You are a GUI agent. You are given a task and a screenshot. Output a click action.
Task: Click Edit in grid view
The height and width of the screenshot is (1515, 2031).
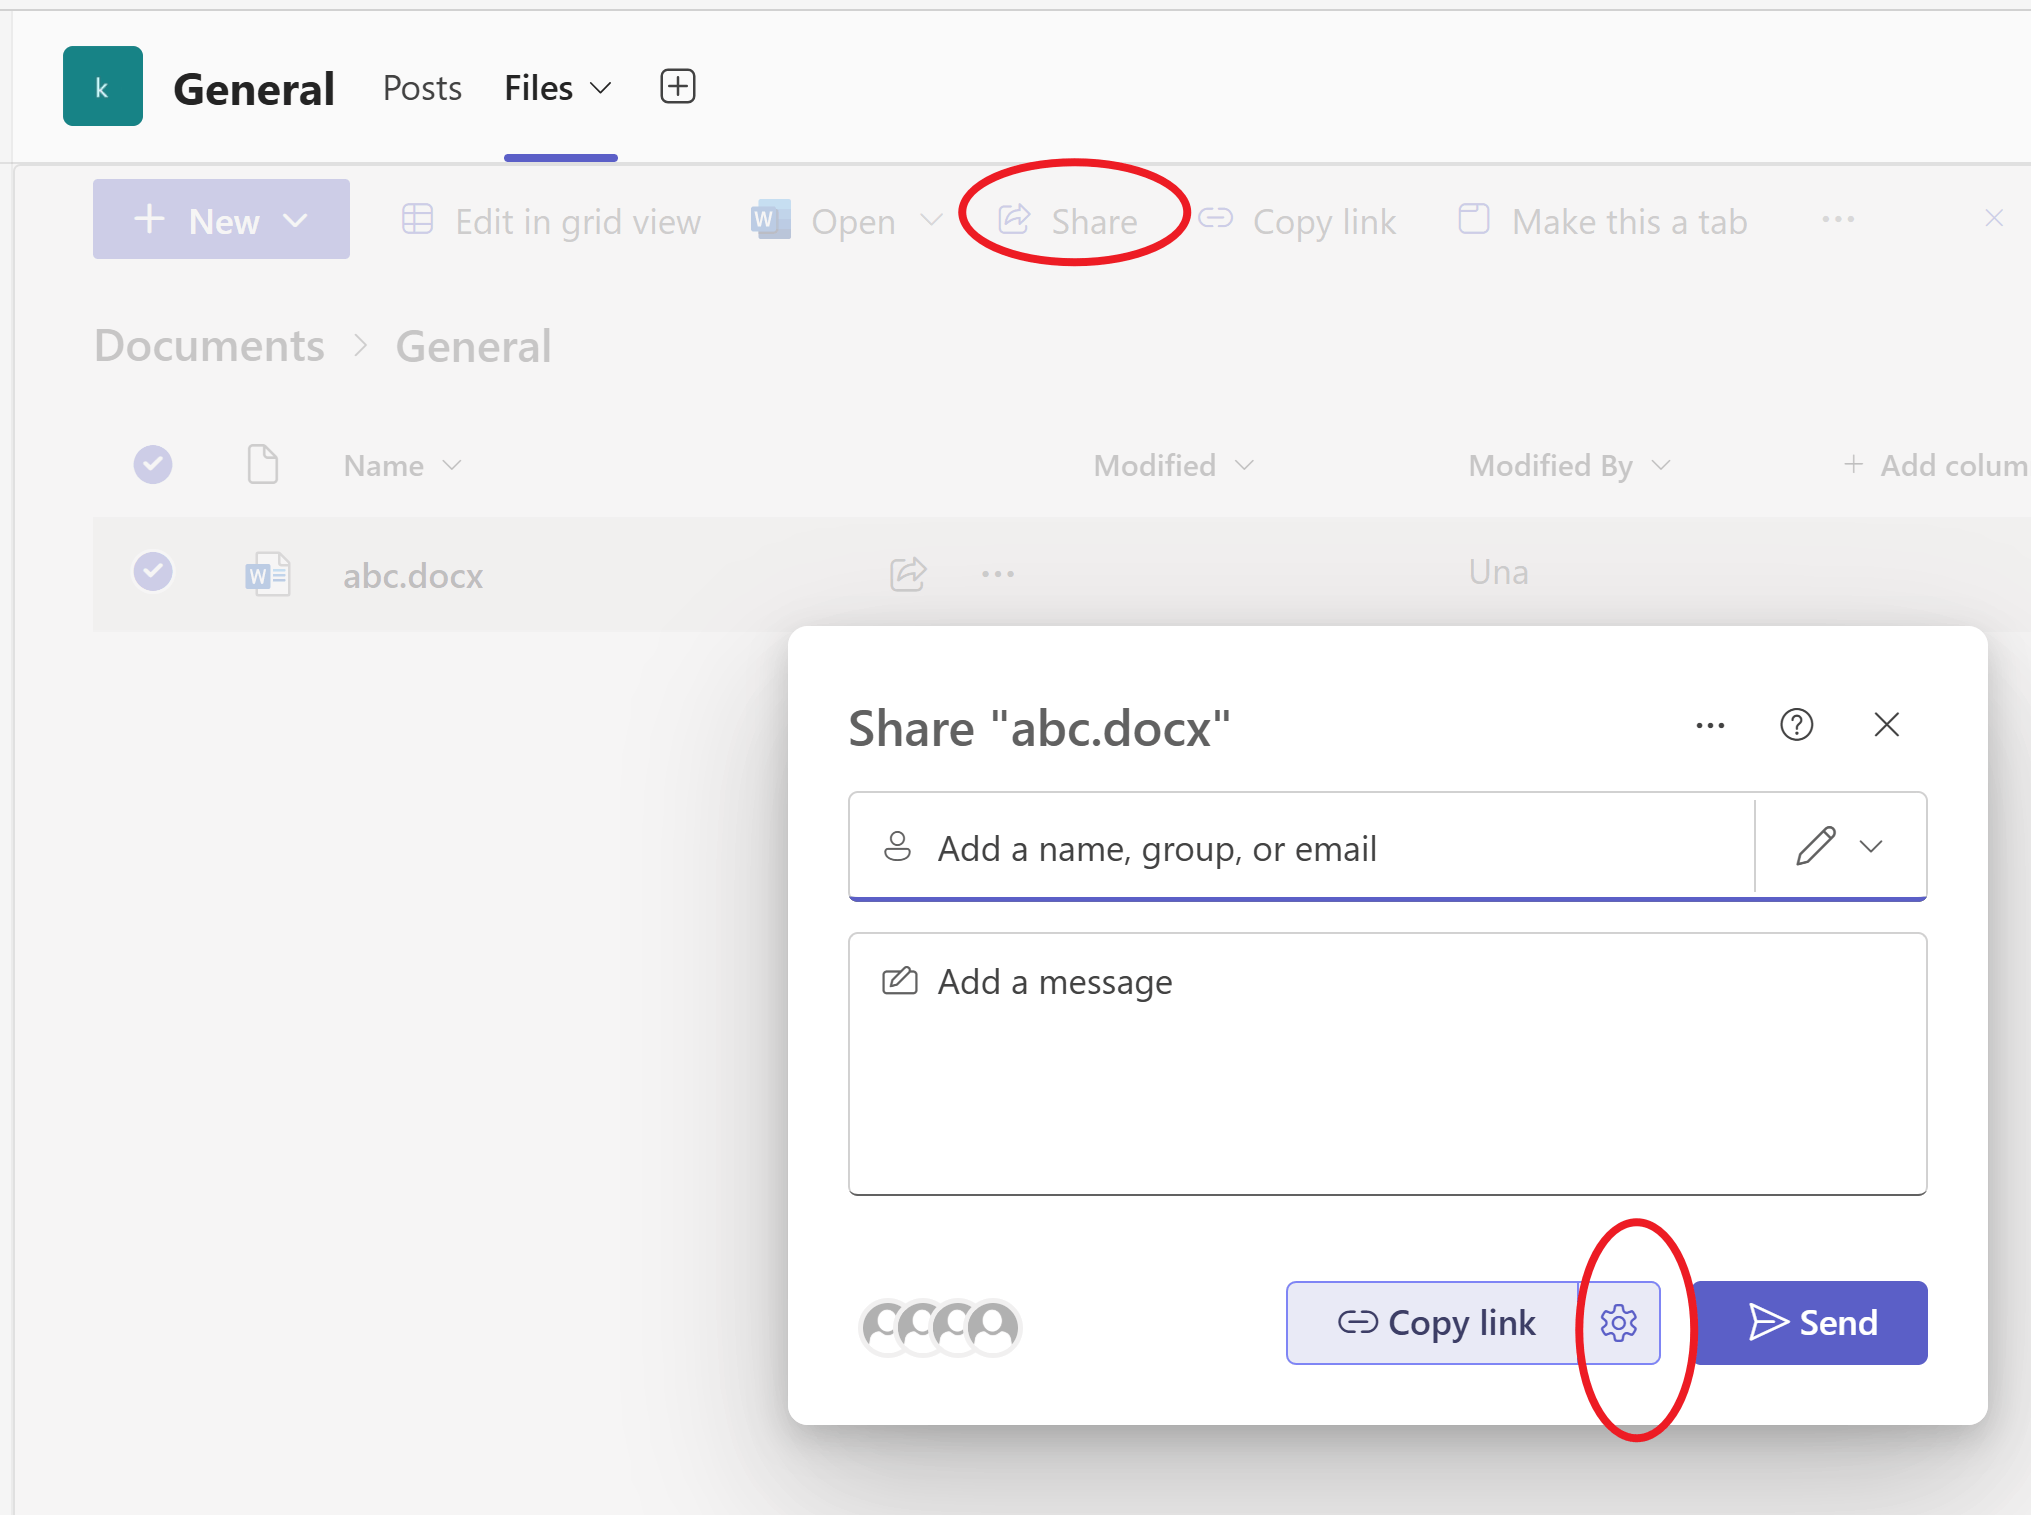click(x=551, y=221)
